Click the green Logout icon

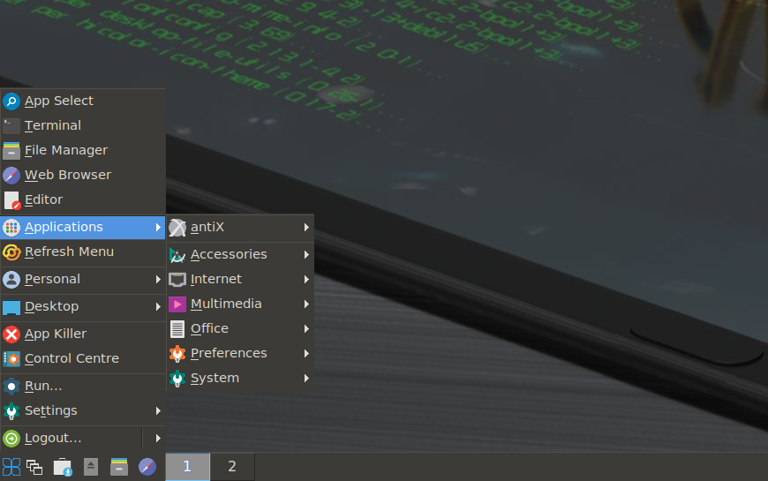11,438
